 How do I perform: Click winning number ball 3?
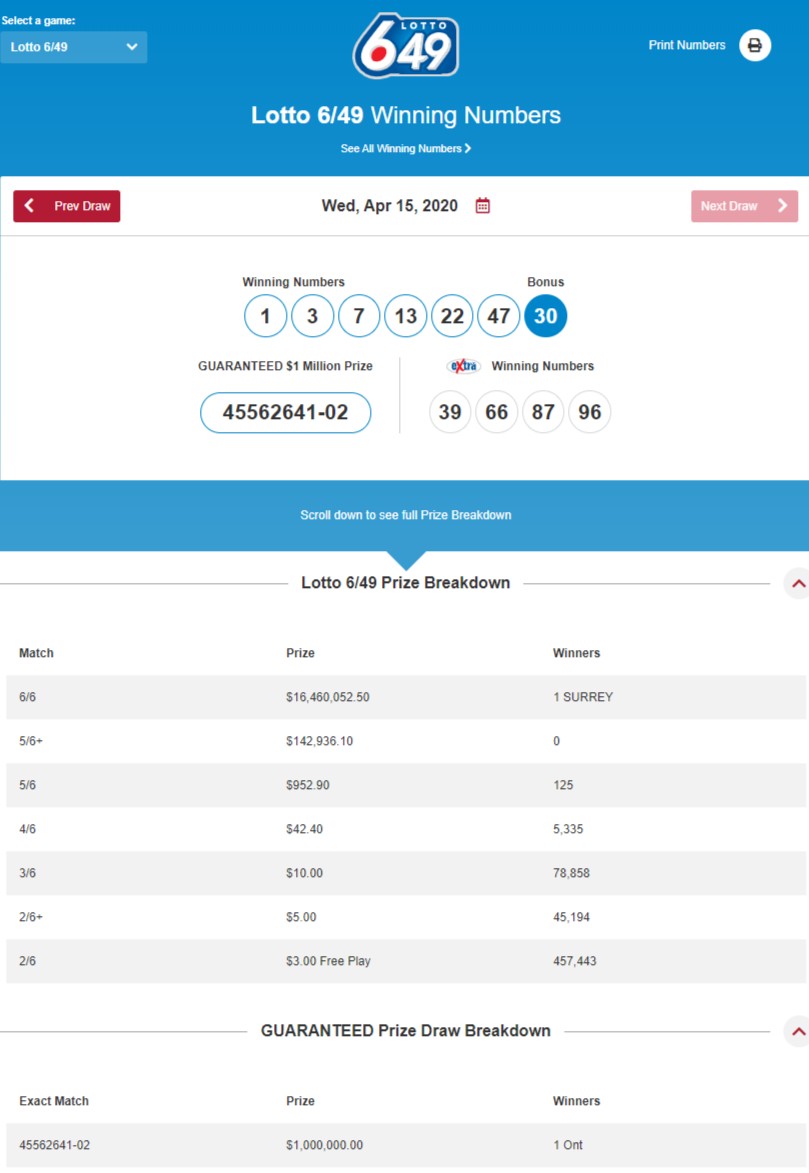312,316
